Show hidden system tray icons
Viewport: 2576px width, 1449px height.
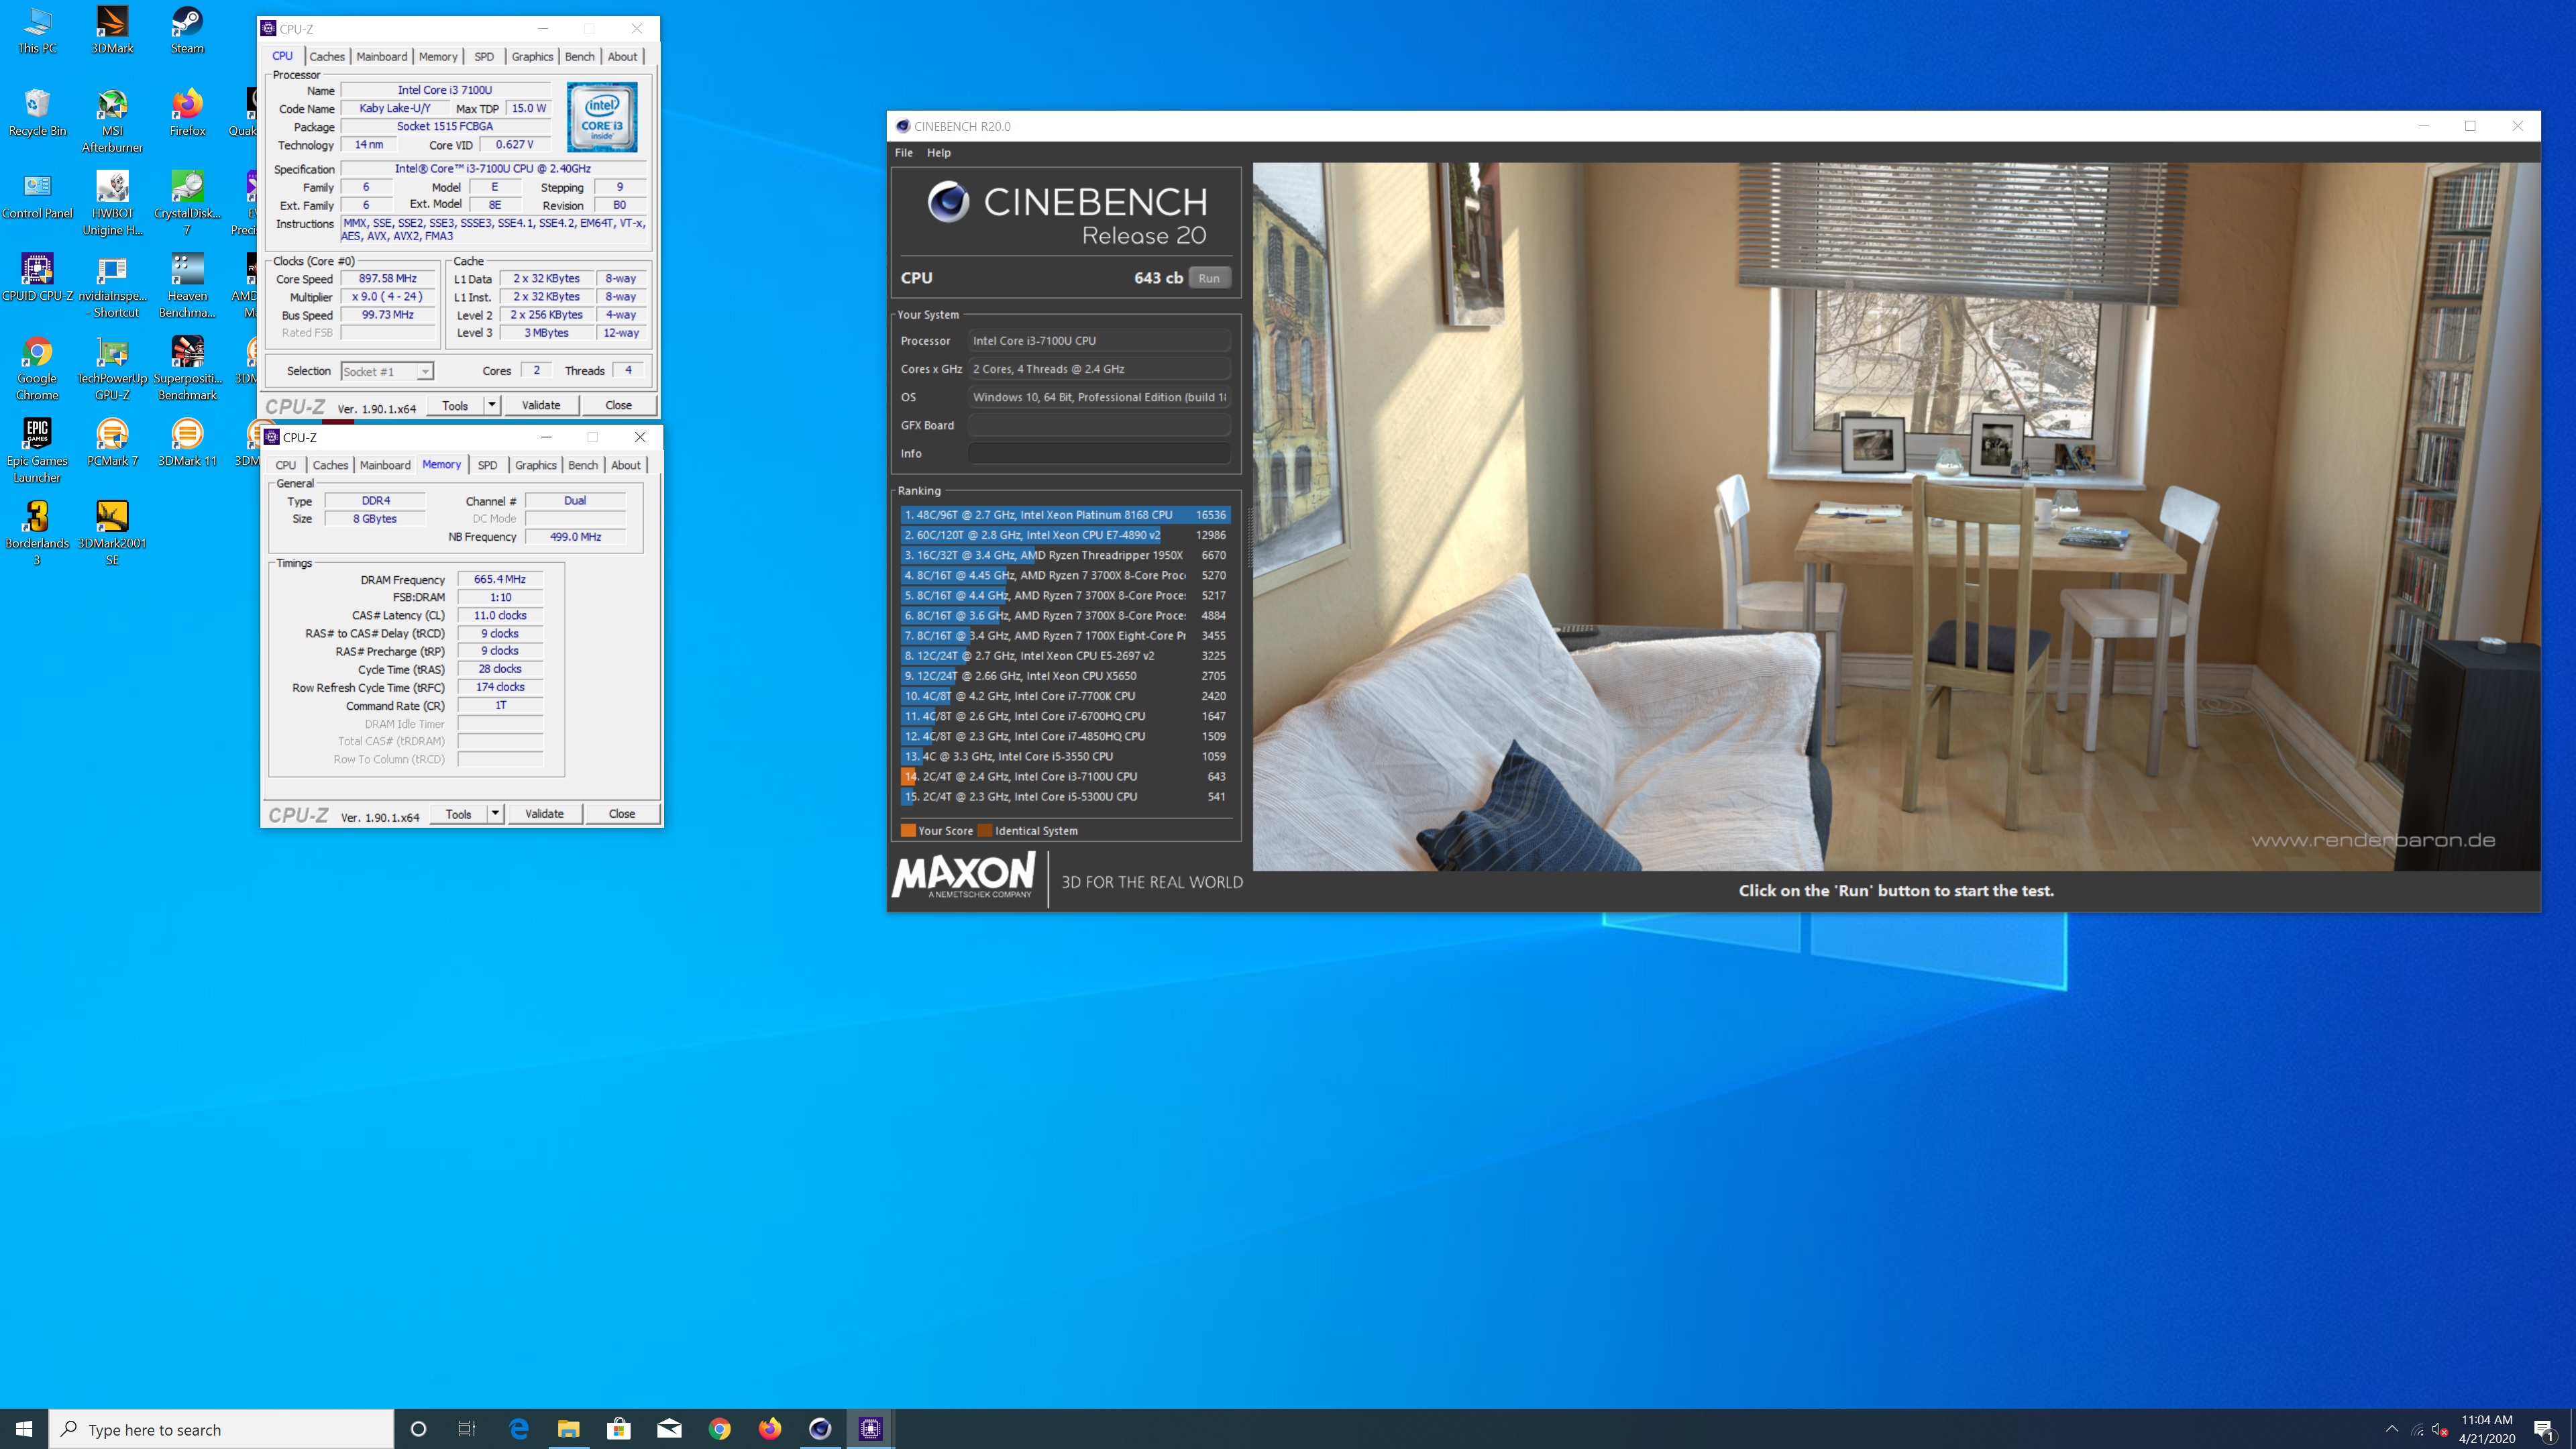tap(2392, 1429)
